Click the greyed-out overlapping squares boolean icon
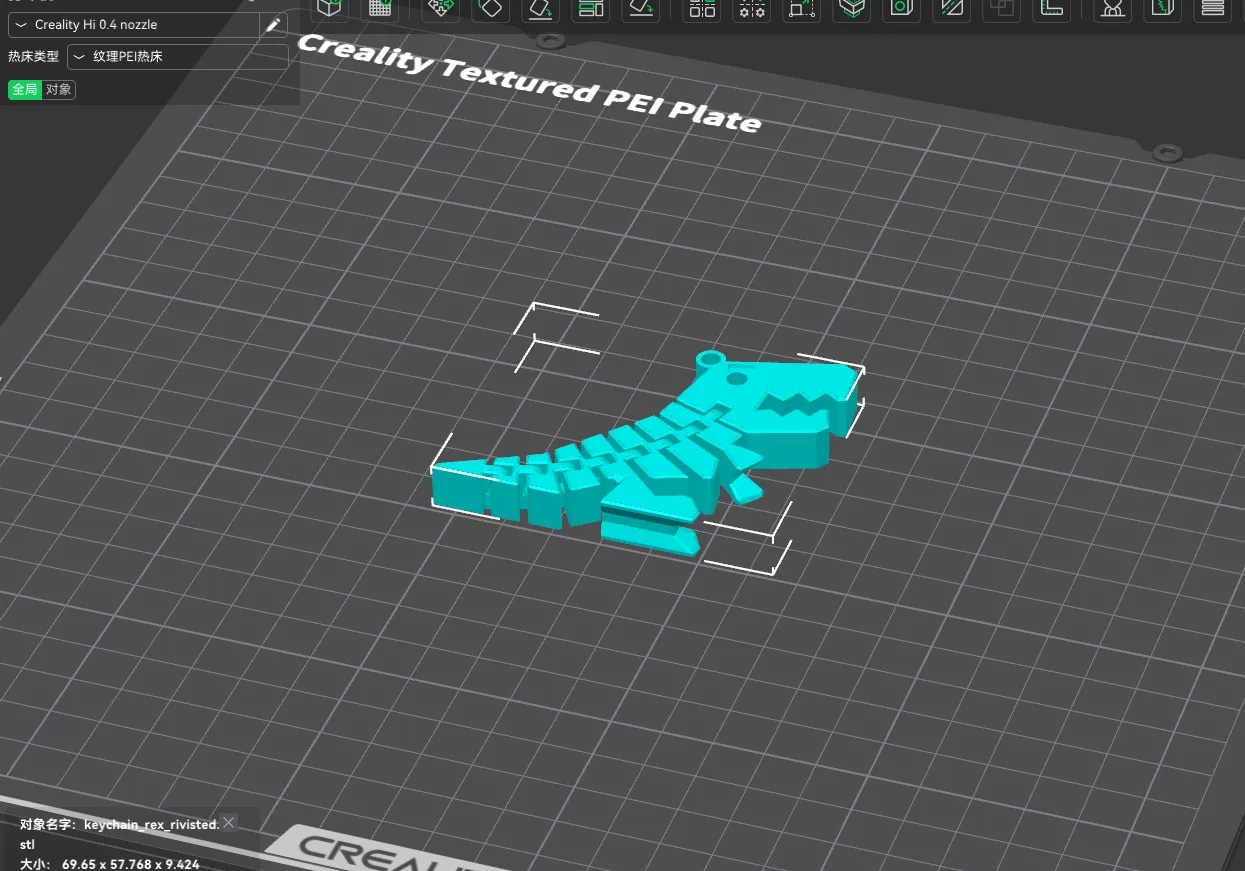Image resolution: width=1245 pixels, height=871 pixels. [x=1001, y=8]
